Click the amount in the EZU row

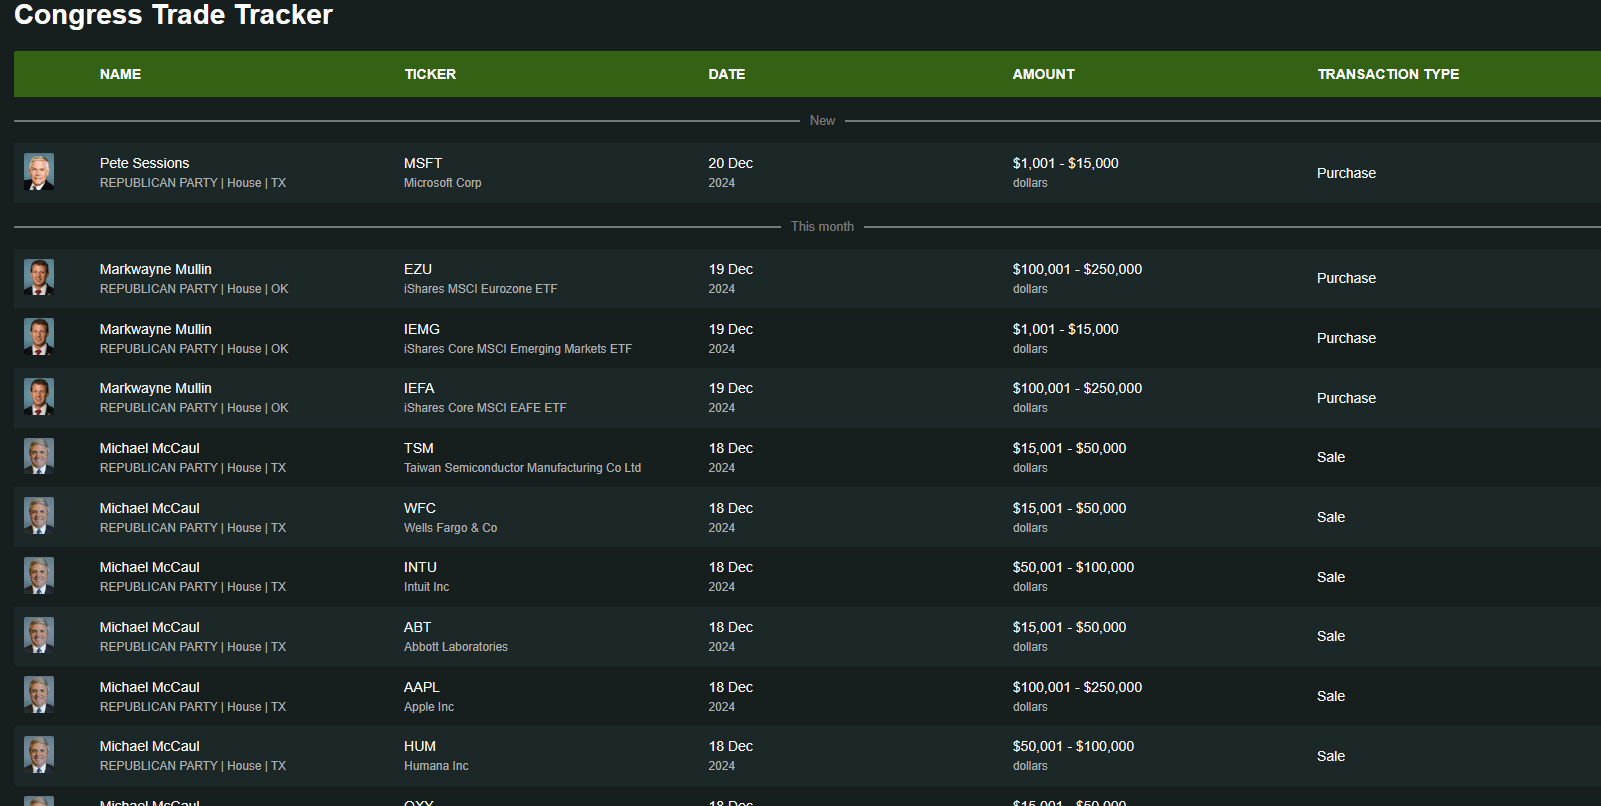coord(1077,269)
